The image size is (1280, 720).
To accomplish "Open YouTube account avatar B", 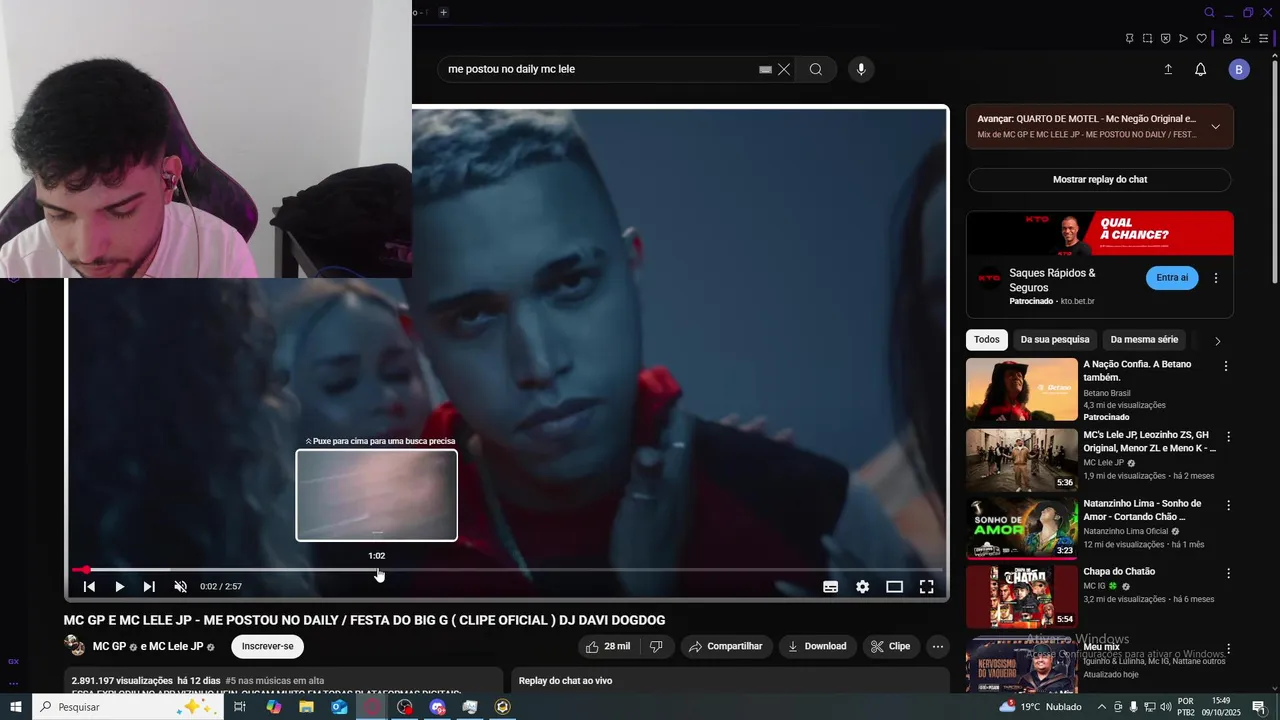I will (x=1239, y=69).
